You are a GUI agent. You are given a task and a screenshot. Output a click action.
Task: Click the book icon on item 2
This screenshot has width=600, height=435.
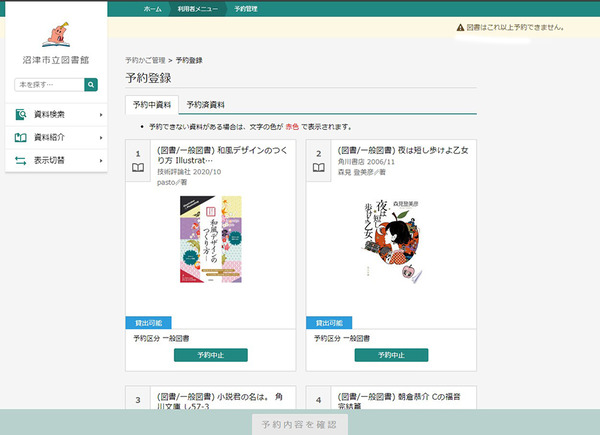tap(318, 168)
